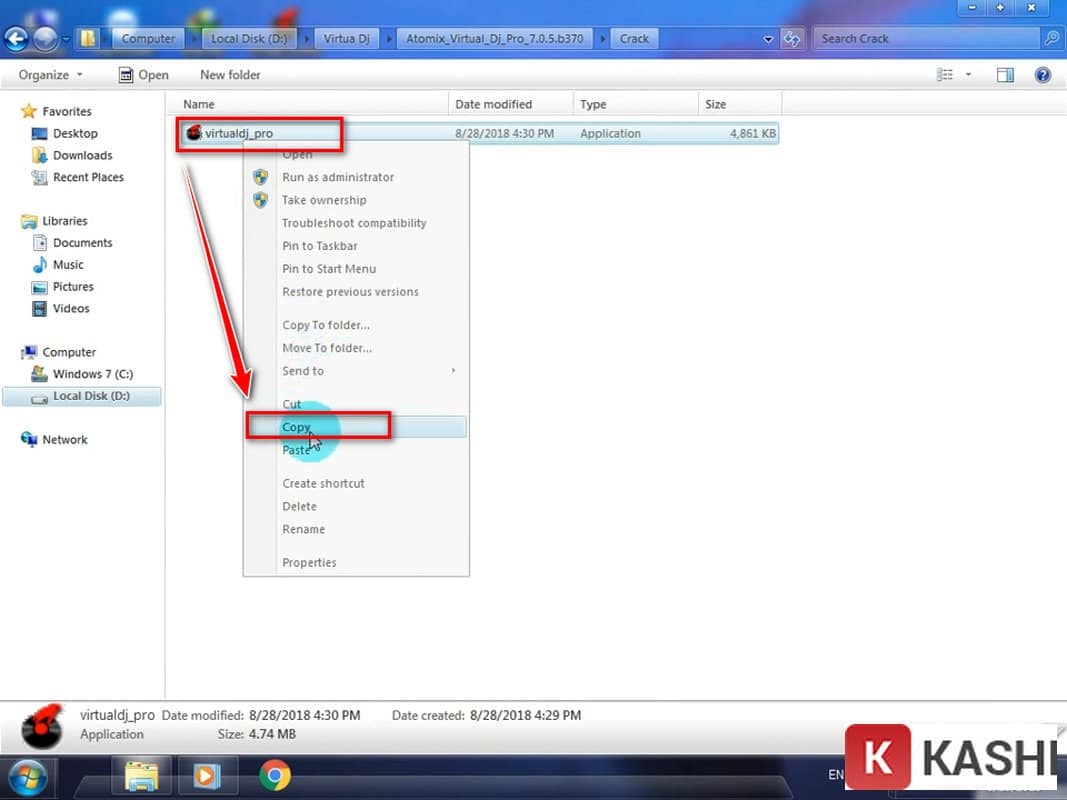This screenshot has width=1067, height=800.
Task: Click the Open toolbar button
Action: coord(144,75)
